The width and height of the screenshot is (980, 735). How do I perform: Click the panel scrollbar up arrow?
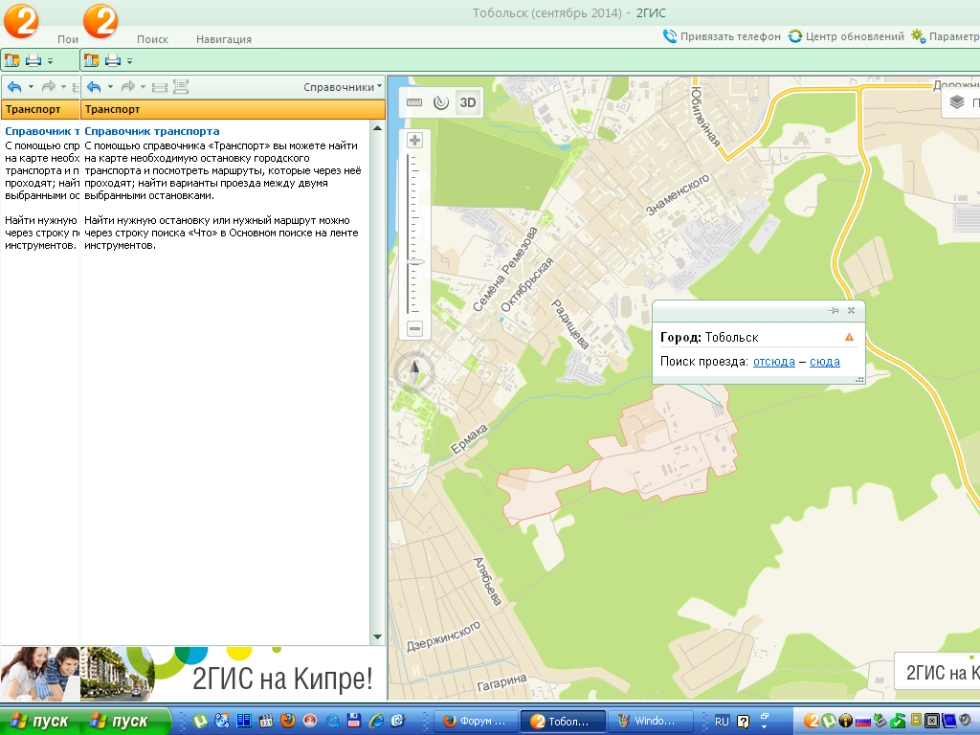pos(377,128)
